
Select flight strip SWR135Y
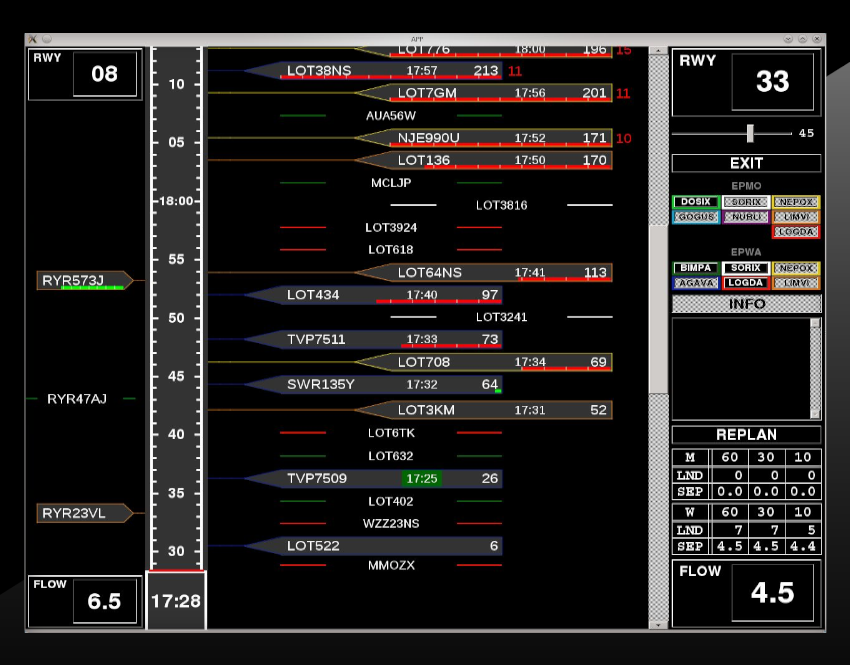coord(380,384)
